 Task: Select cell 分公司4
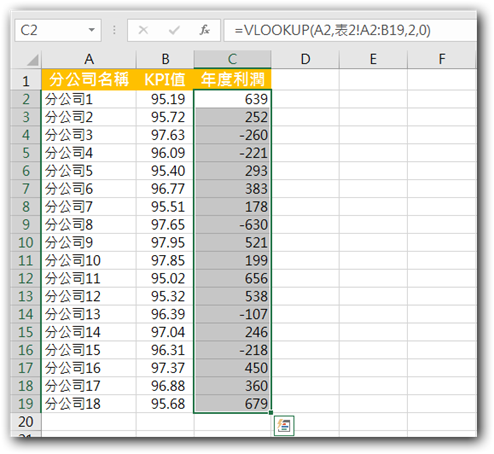89,153
